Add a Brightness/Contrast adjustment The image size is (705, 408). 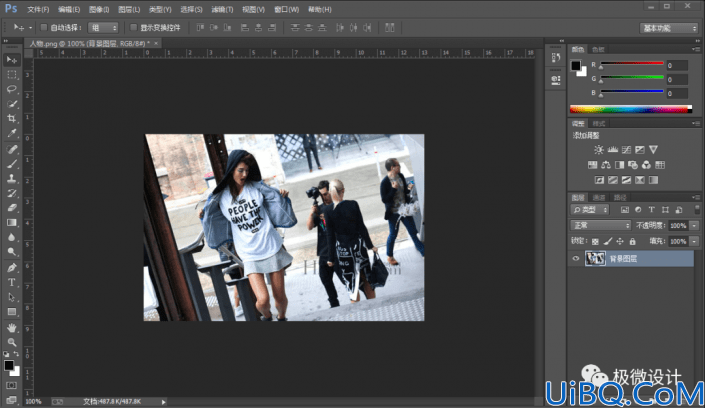tap(598, 150)
